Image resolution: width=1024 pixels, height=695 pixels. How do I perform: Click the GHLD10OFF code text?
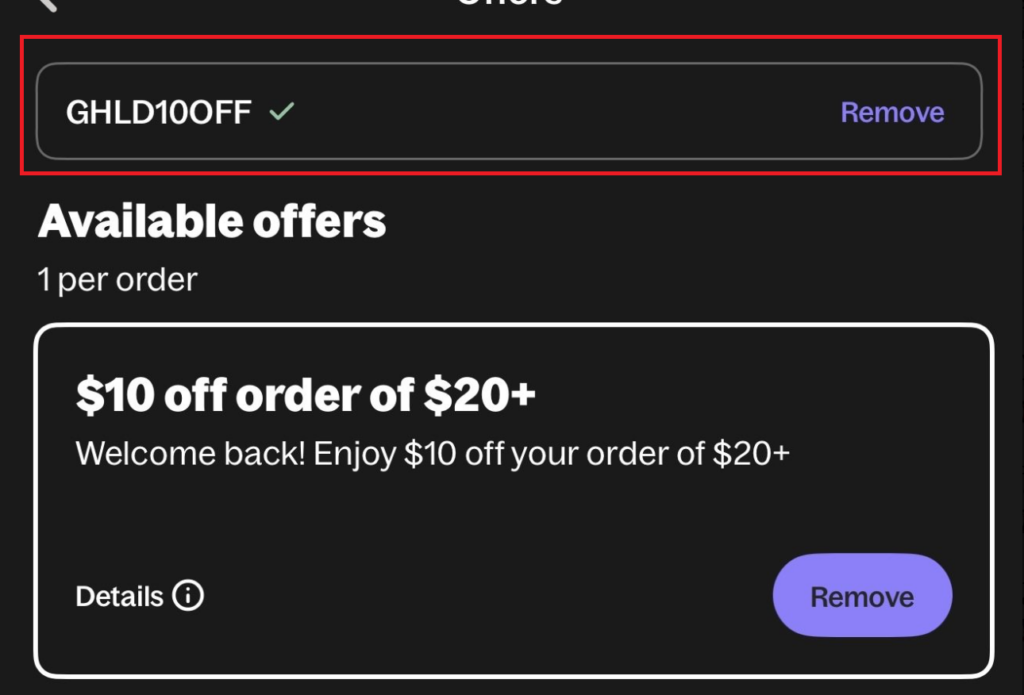pos(158,112)
